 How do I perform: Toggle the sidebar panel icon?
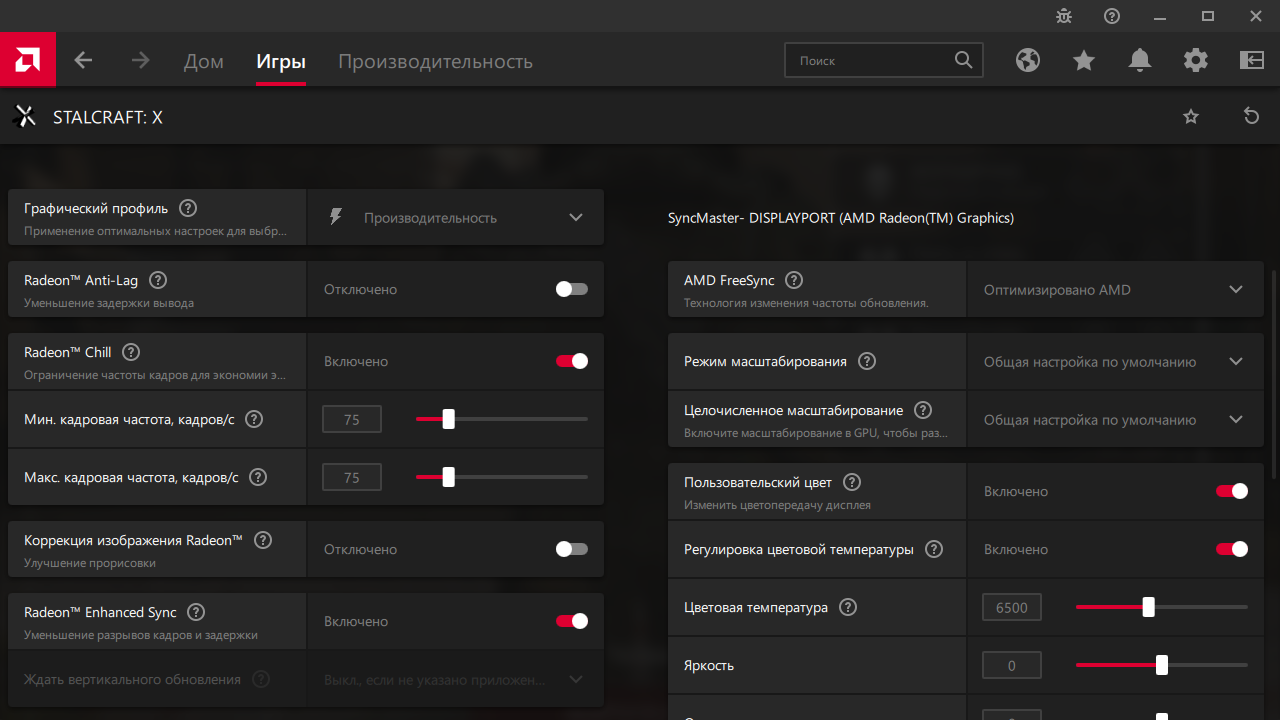pyautogui.click(x=1252, y=60)
